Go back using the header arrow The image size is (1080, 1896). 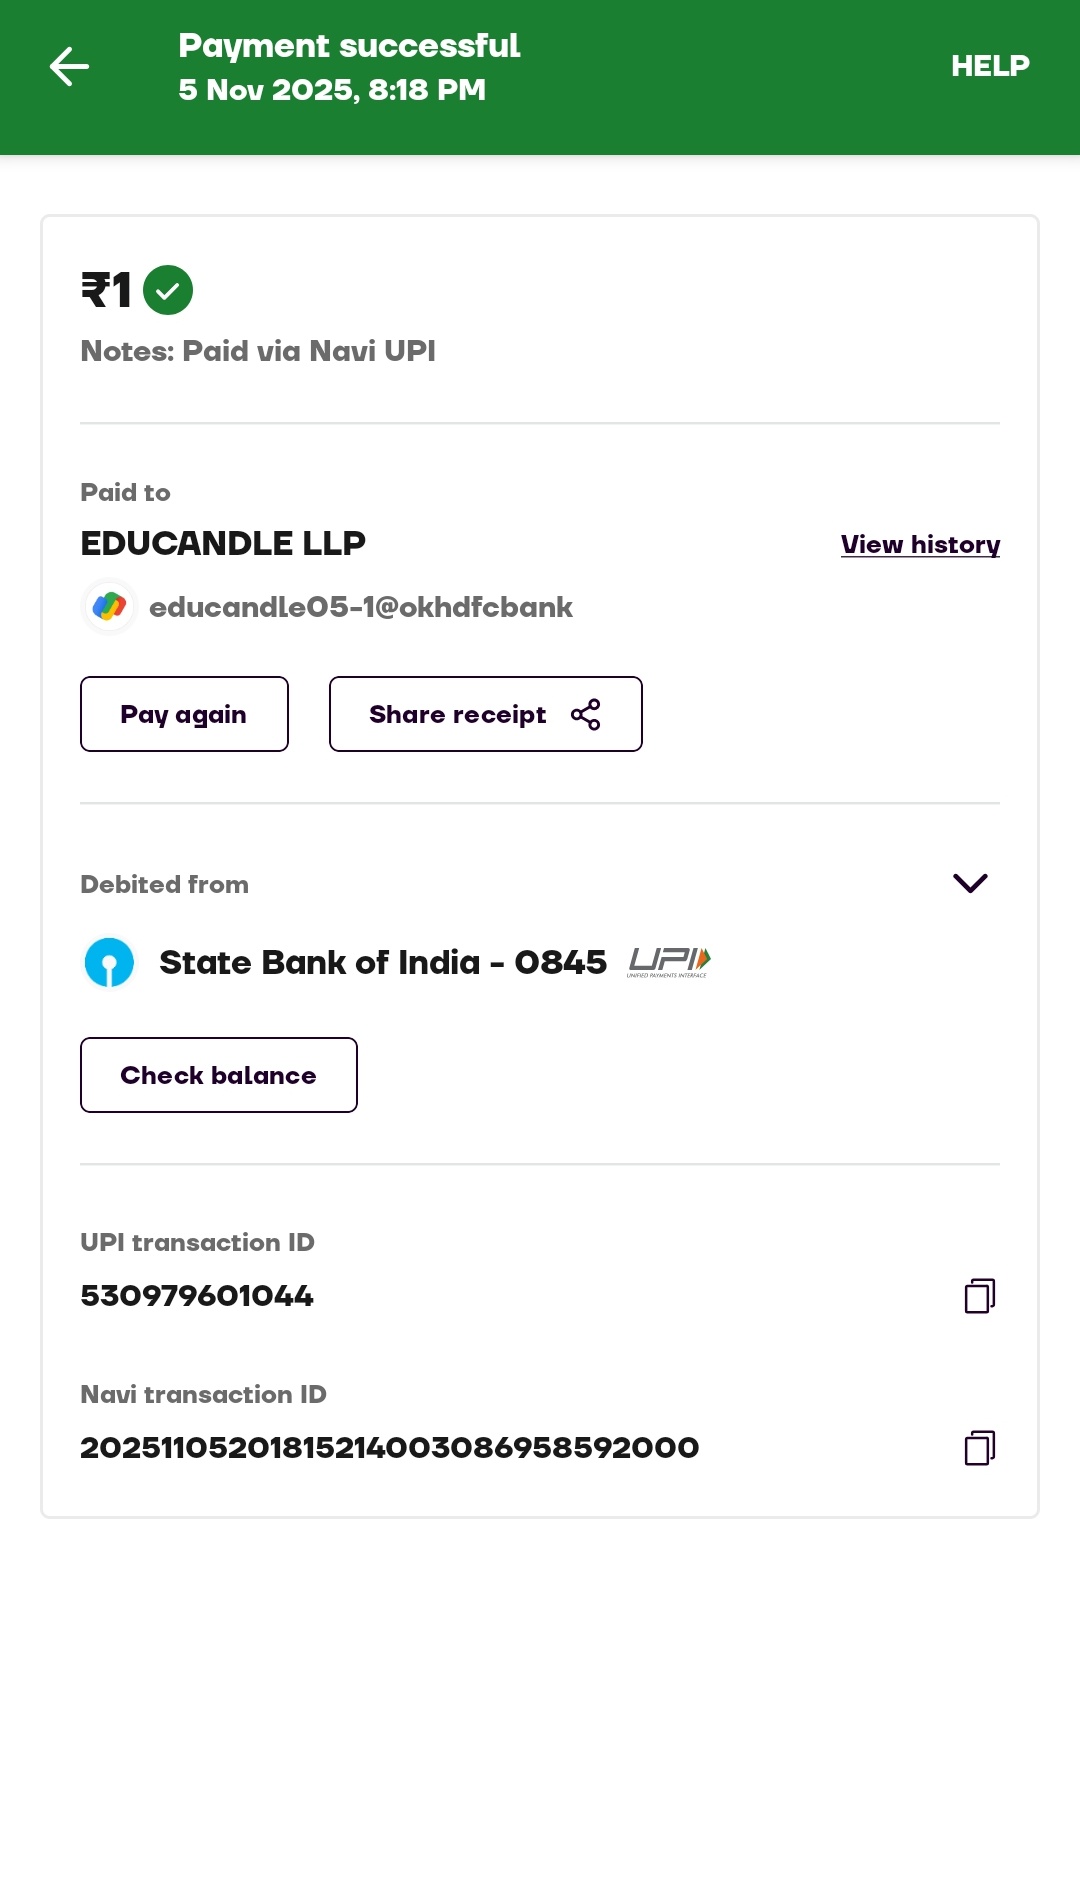[69, 67]
